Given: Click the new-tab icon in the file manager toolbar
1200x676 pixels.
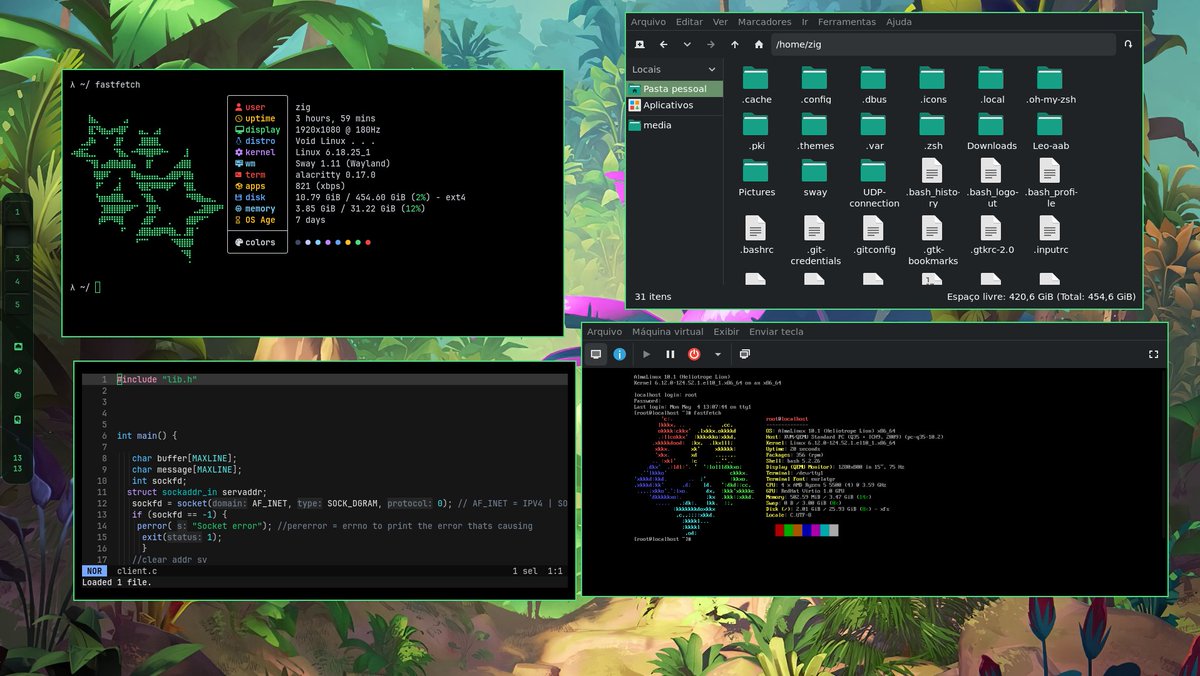Looking at the screenshot, I should click(639, 44).
